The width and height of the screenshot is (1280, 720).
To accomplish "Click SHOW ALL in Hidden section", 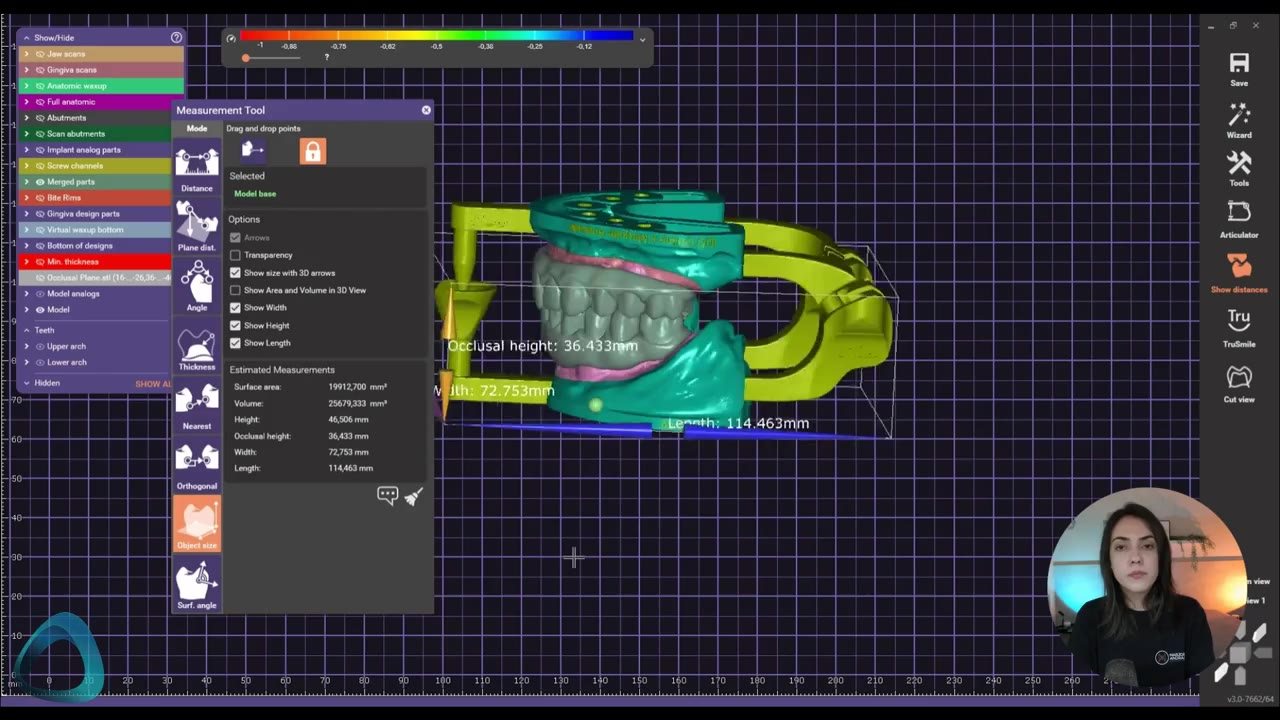I will tap(153, 384).
